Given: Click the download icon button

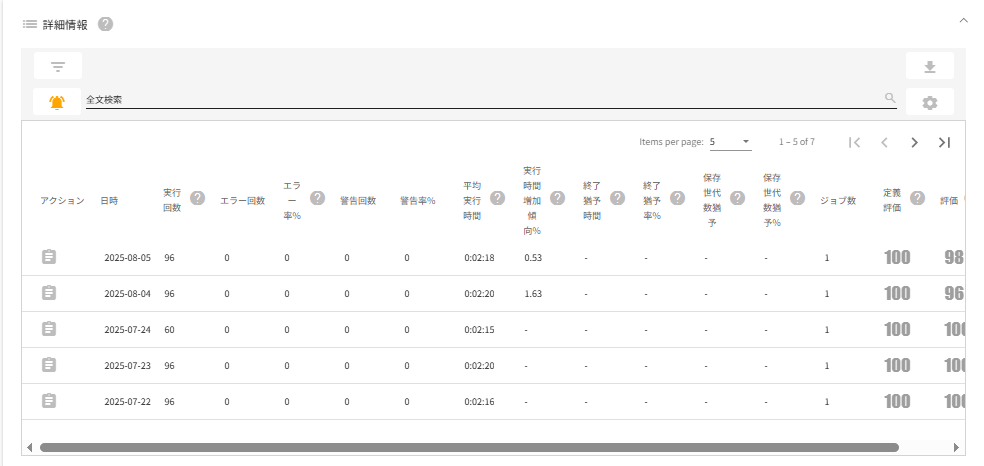Looking at the screenshot, I should [929, 66].
